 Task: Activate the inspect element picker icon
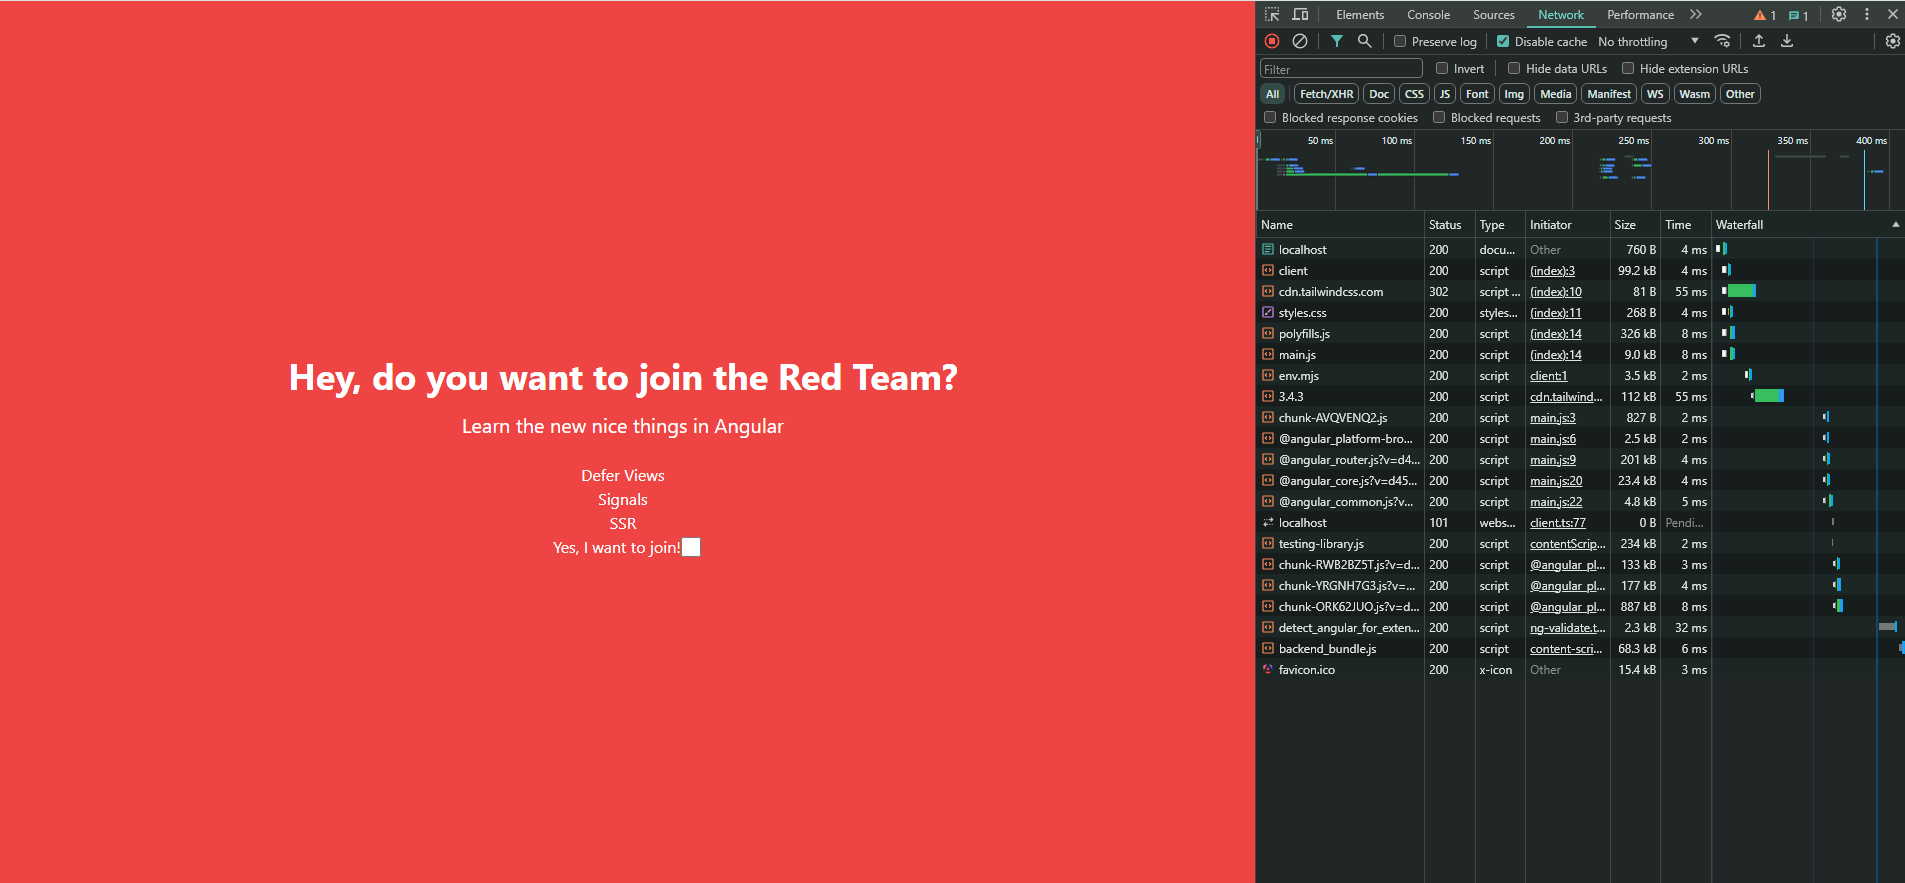[x=1272, y=15]
